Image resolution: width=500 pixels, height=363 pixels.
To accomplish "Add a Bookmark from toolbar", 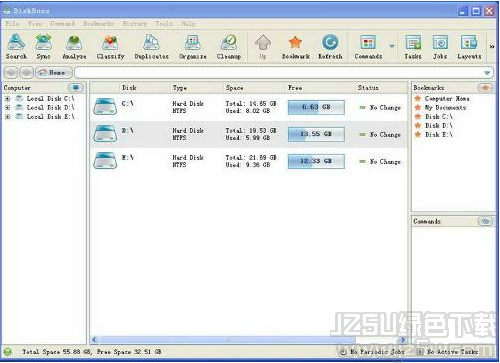I will [x=295, y=47].
